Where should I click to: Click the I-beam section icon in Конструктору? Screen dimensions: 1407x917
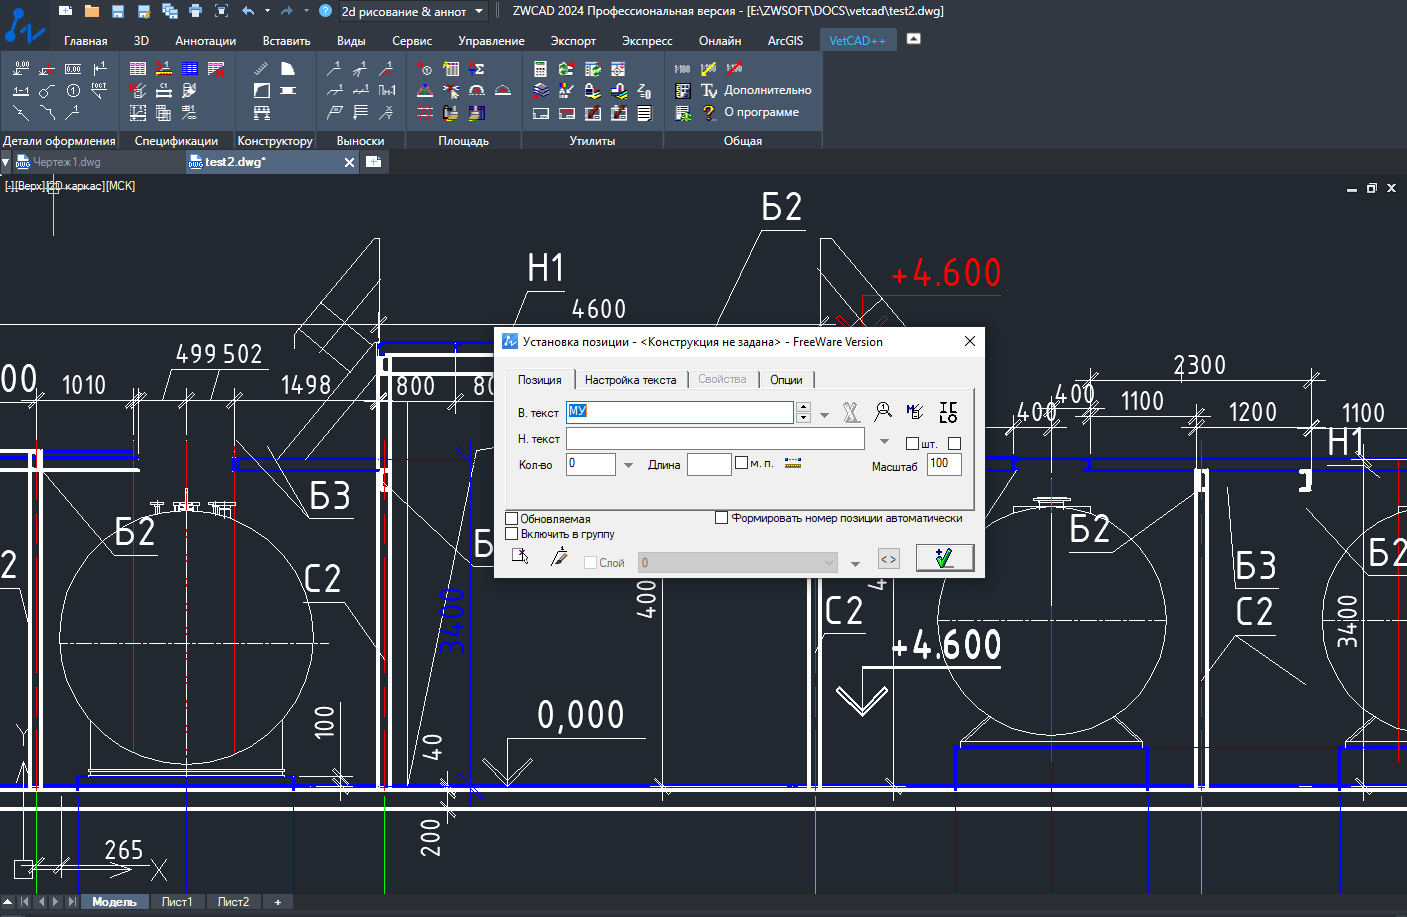(x=288, y=91)
